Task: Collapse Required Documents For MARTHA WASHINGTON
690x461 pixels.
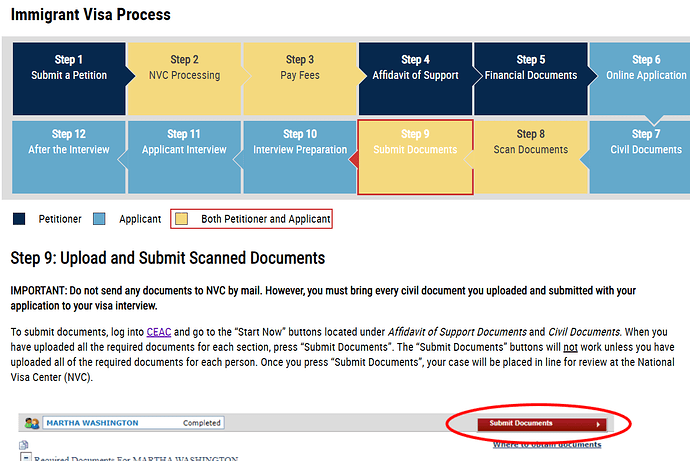Action: click(x=26, y=457)
